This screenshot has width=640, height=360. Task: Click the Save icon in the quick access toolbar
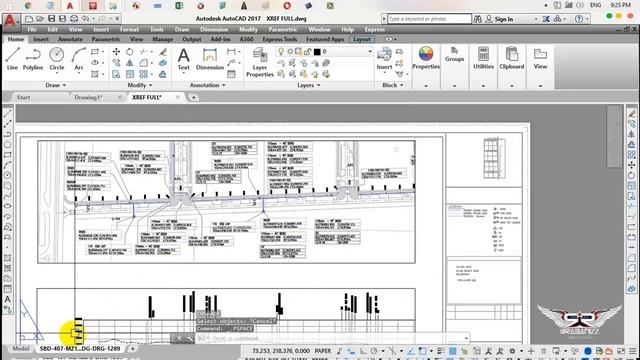coord(51,19)
